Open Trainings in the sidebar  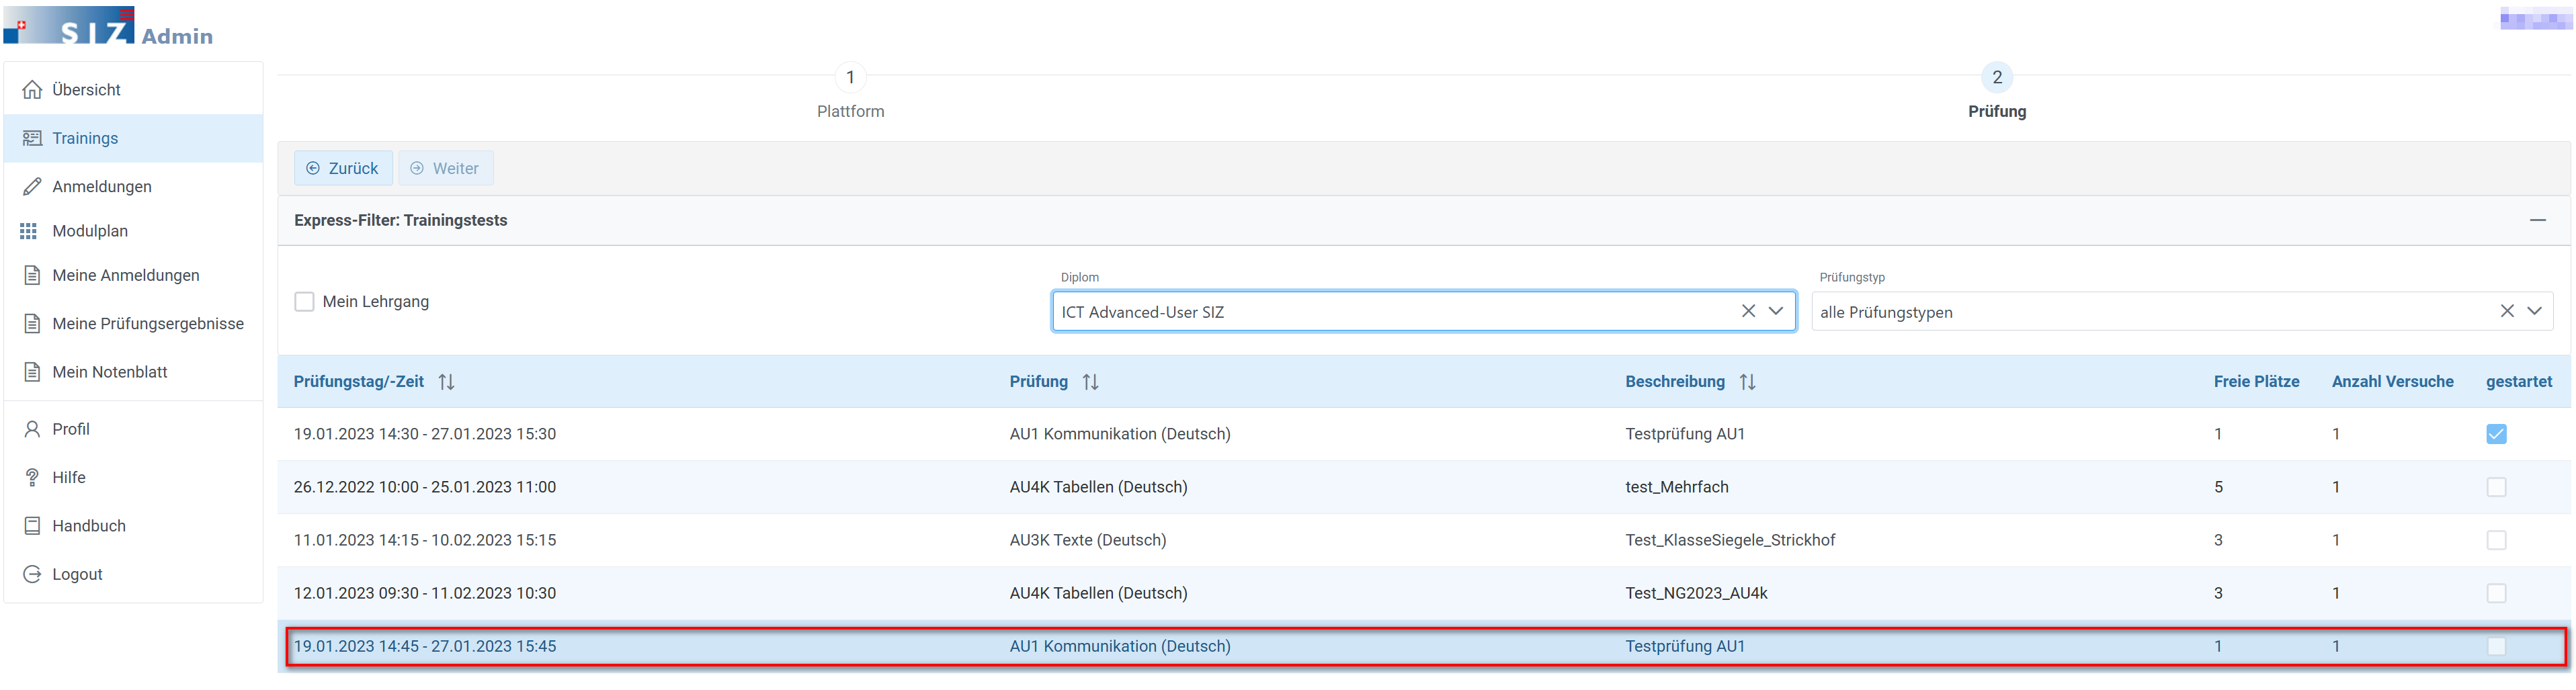[x=134, y=138]
